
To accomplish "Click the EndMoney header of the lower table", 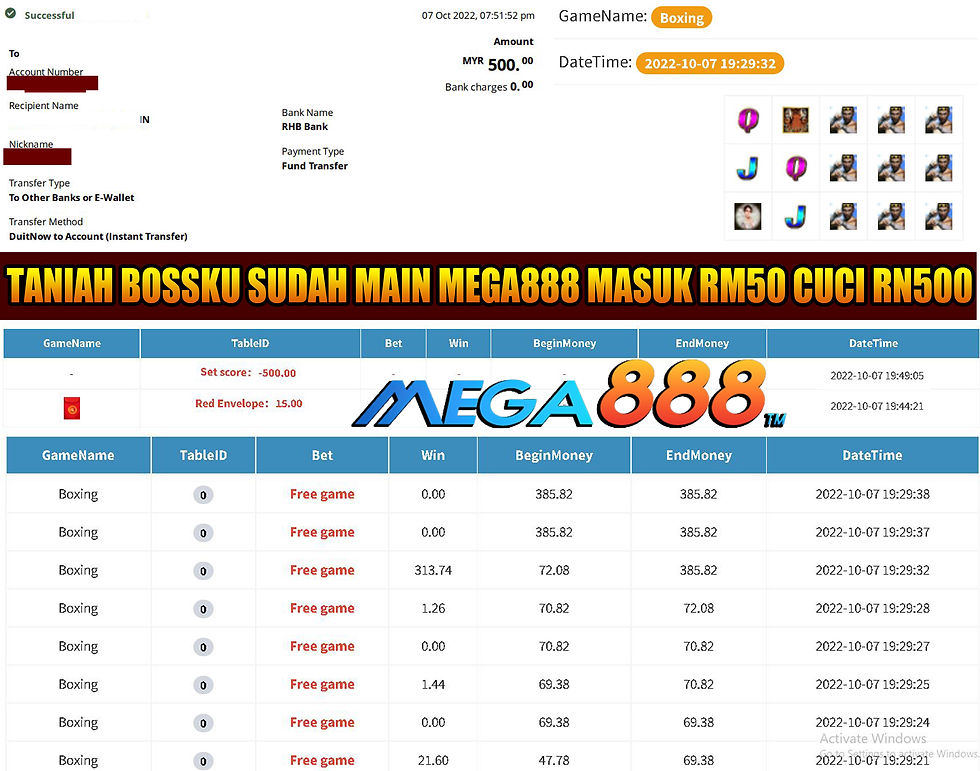I will coord(699,455).
